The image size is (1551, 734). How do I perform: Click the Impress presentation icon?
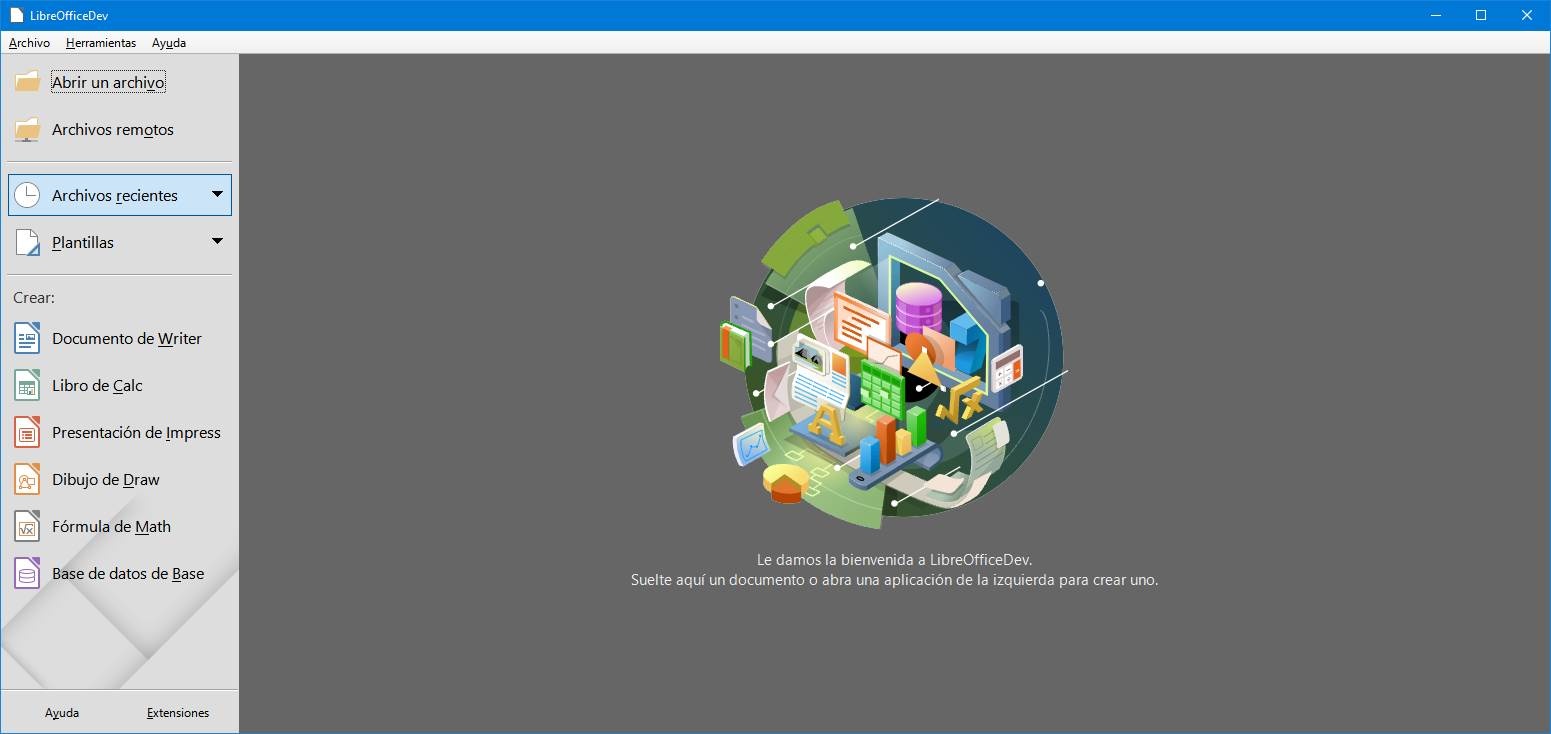tap(27, 432)
